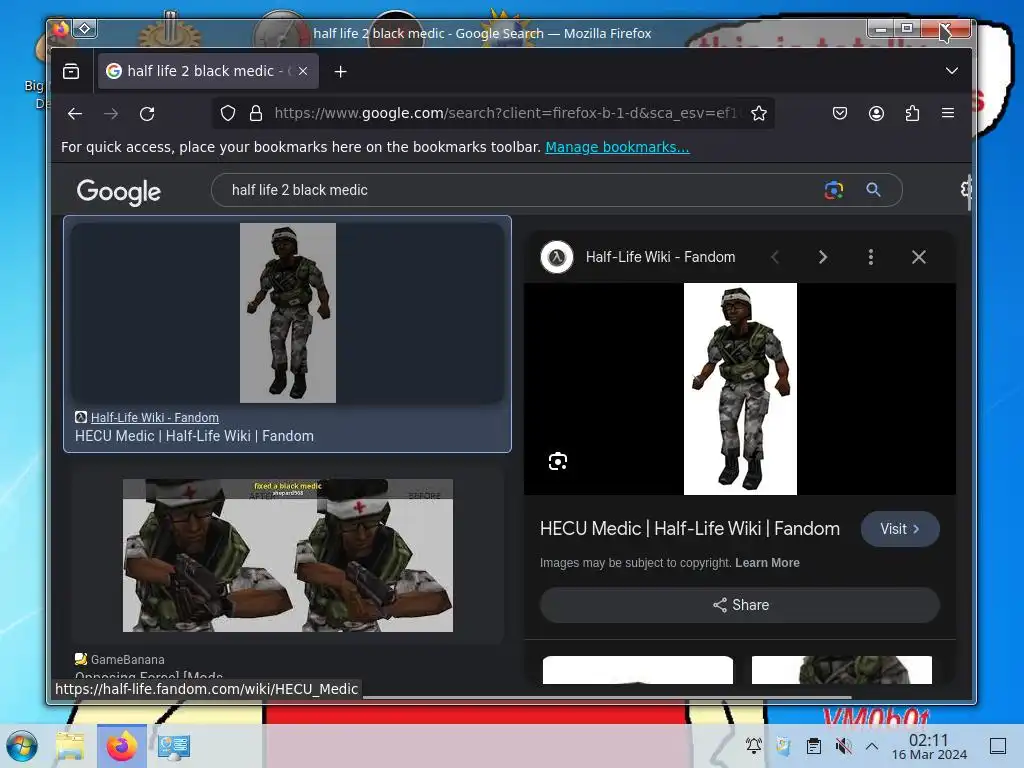Image resolution: width=1024 pixels, height=768 pixels.
Task: Close the 'half life 2 black medic' tab
Action: pos(302,71)
